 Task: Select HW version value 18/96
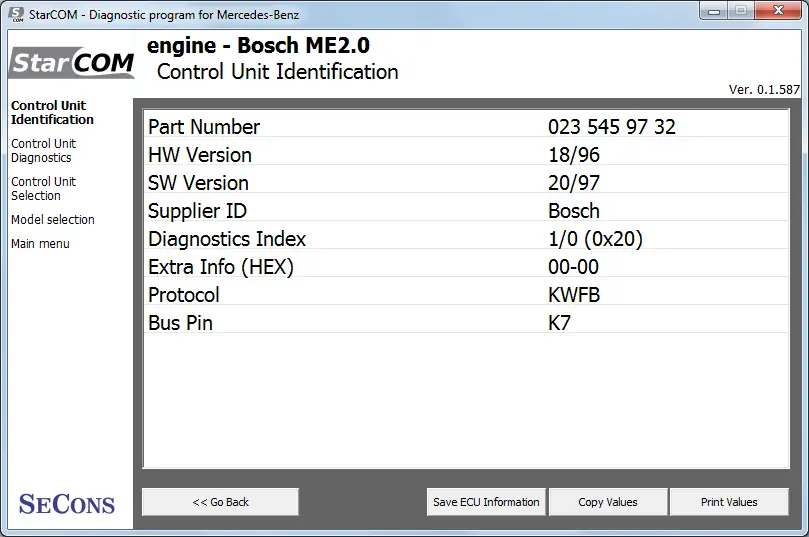(x=574, y=155)
